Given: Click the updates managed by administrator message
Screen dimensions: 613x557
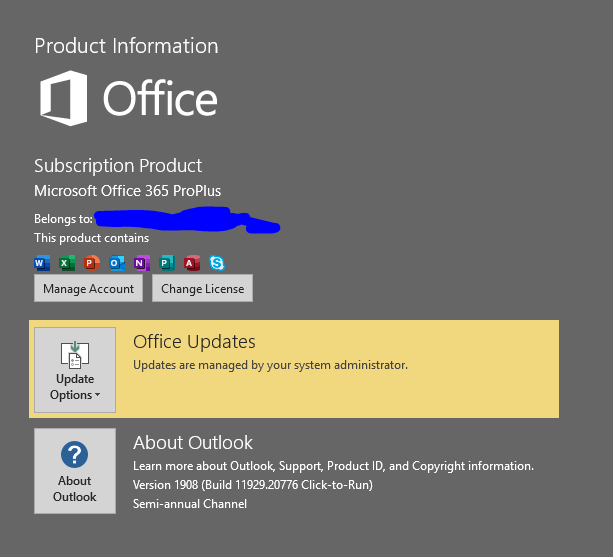Looking at the screenshot, I should tap(271, 365).
